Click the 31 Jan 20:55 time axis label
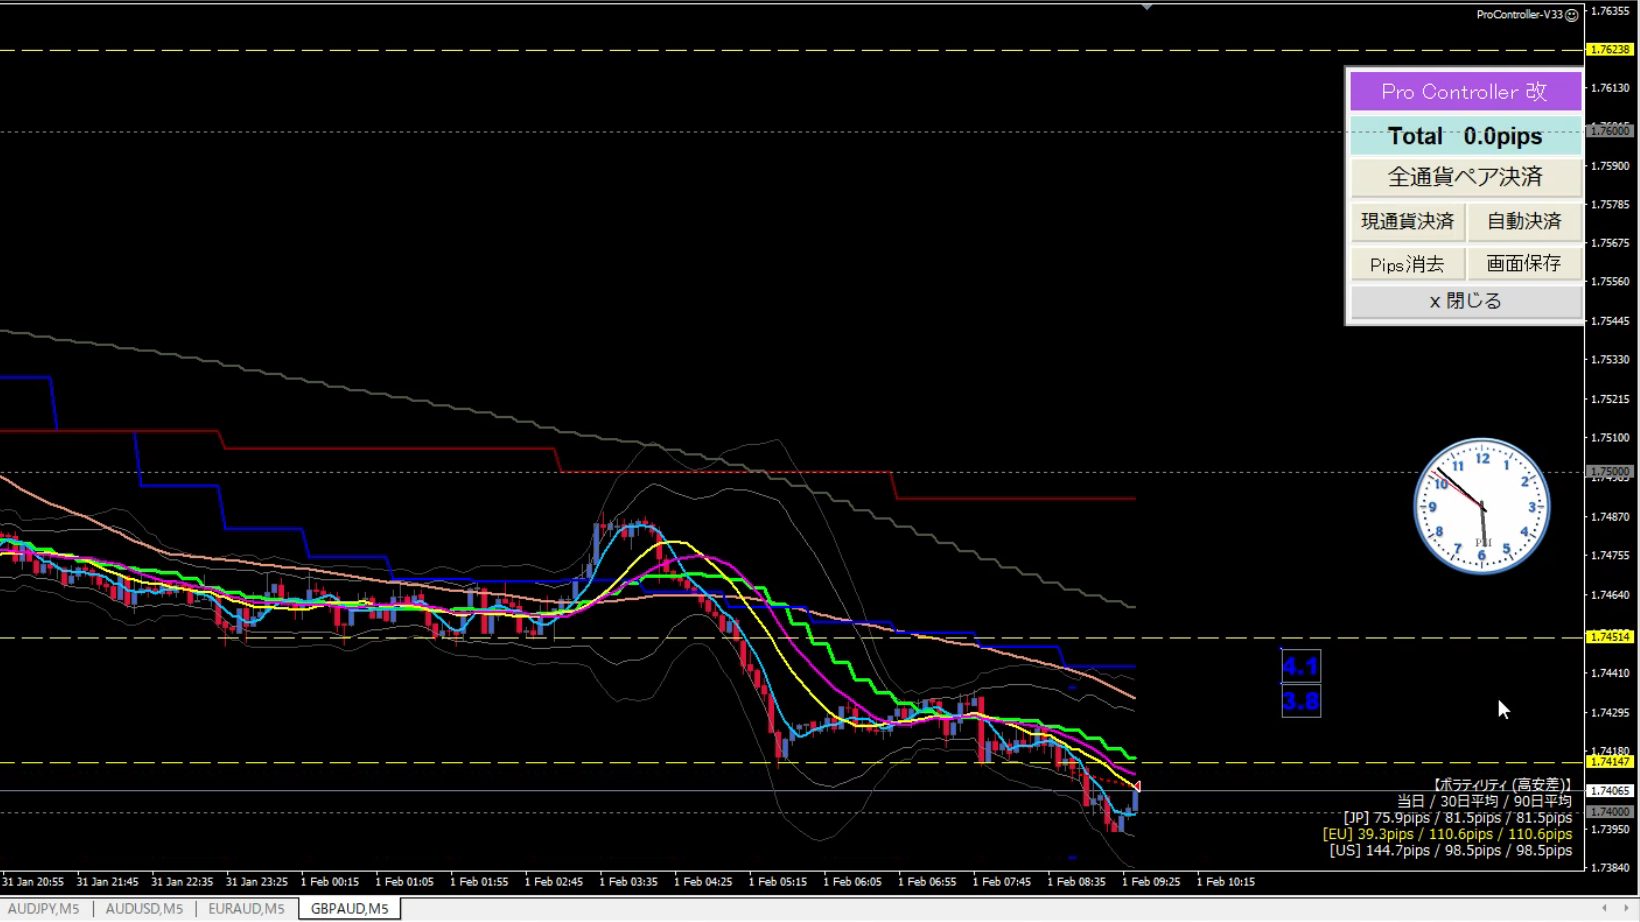1640x922 pixels. (33, 882)
